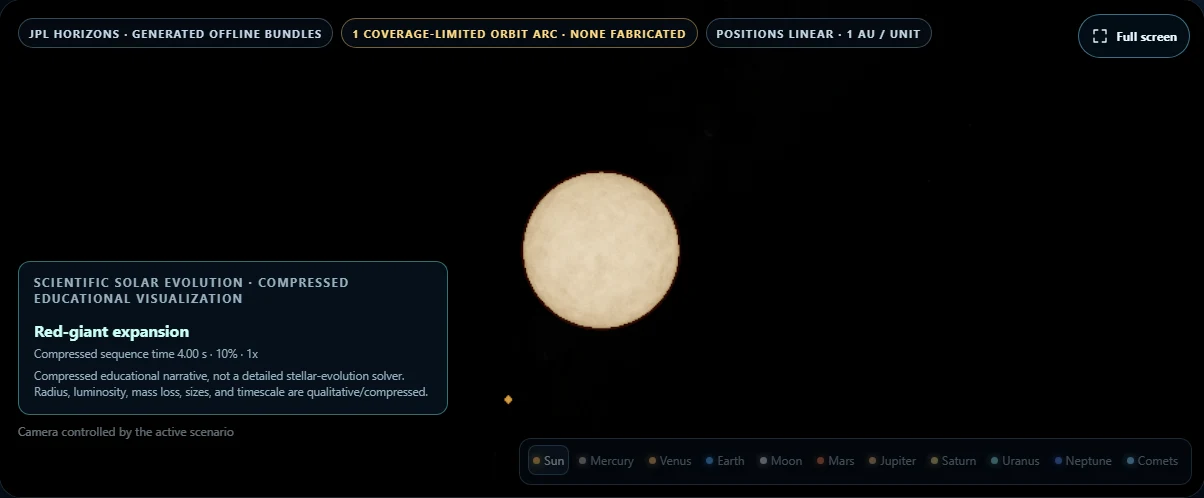The image size is (1204, 498).
Task: Select Moon in the body selector
Action: click(781, 461)
